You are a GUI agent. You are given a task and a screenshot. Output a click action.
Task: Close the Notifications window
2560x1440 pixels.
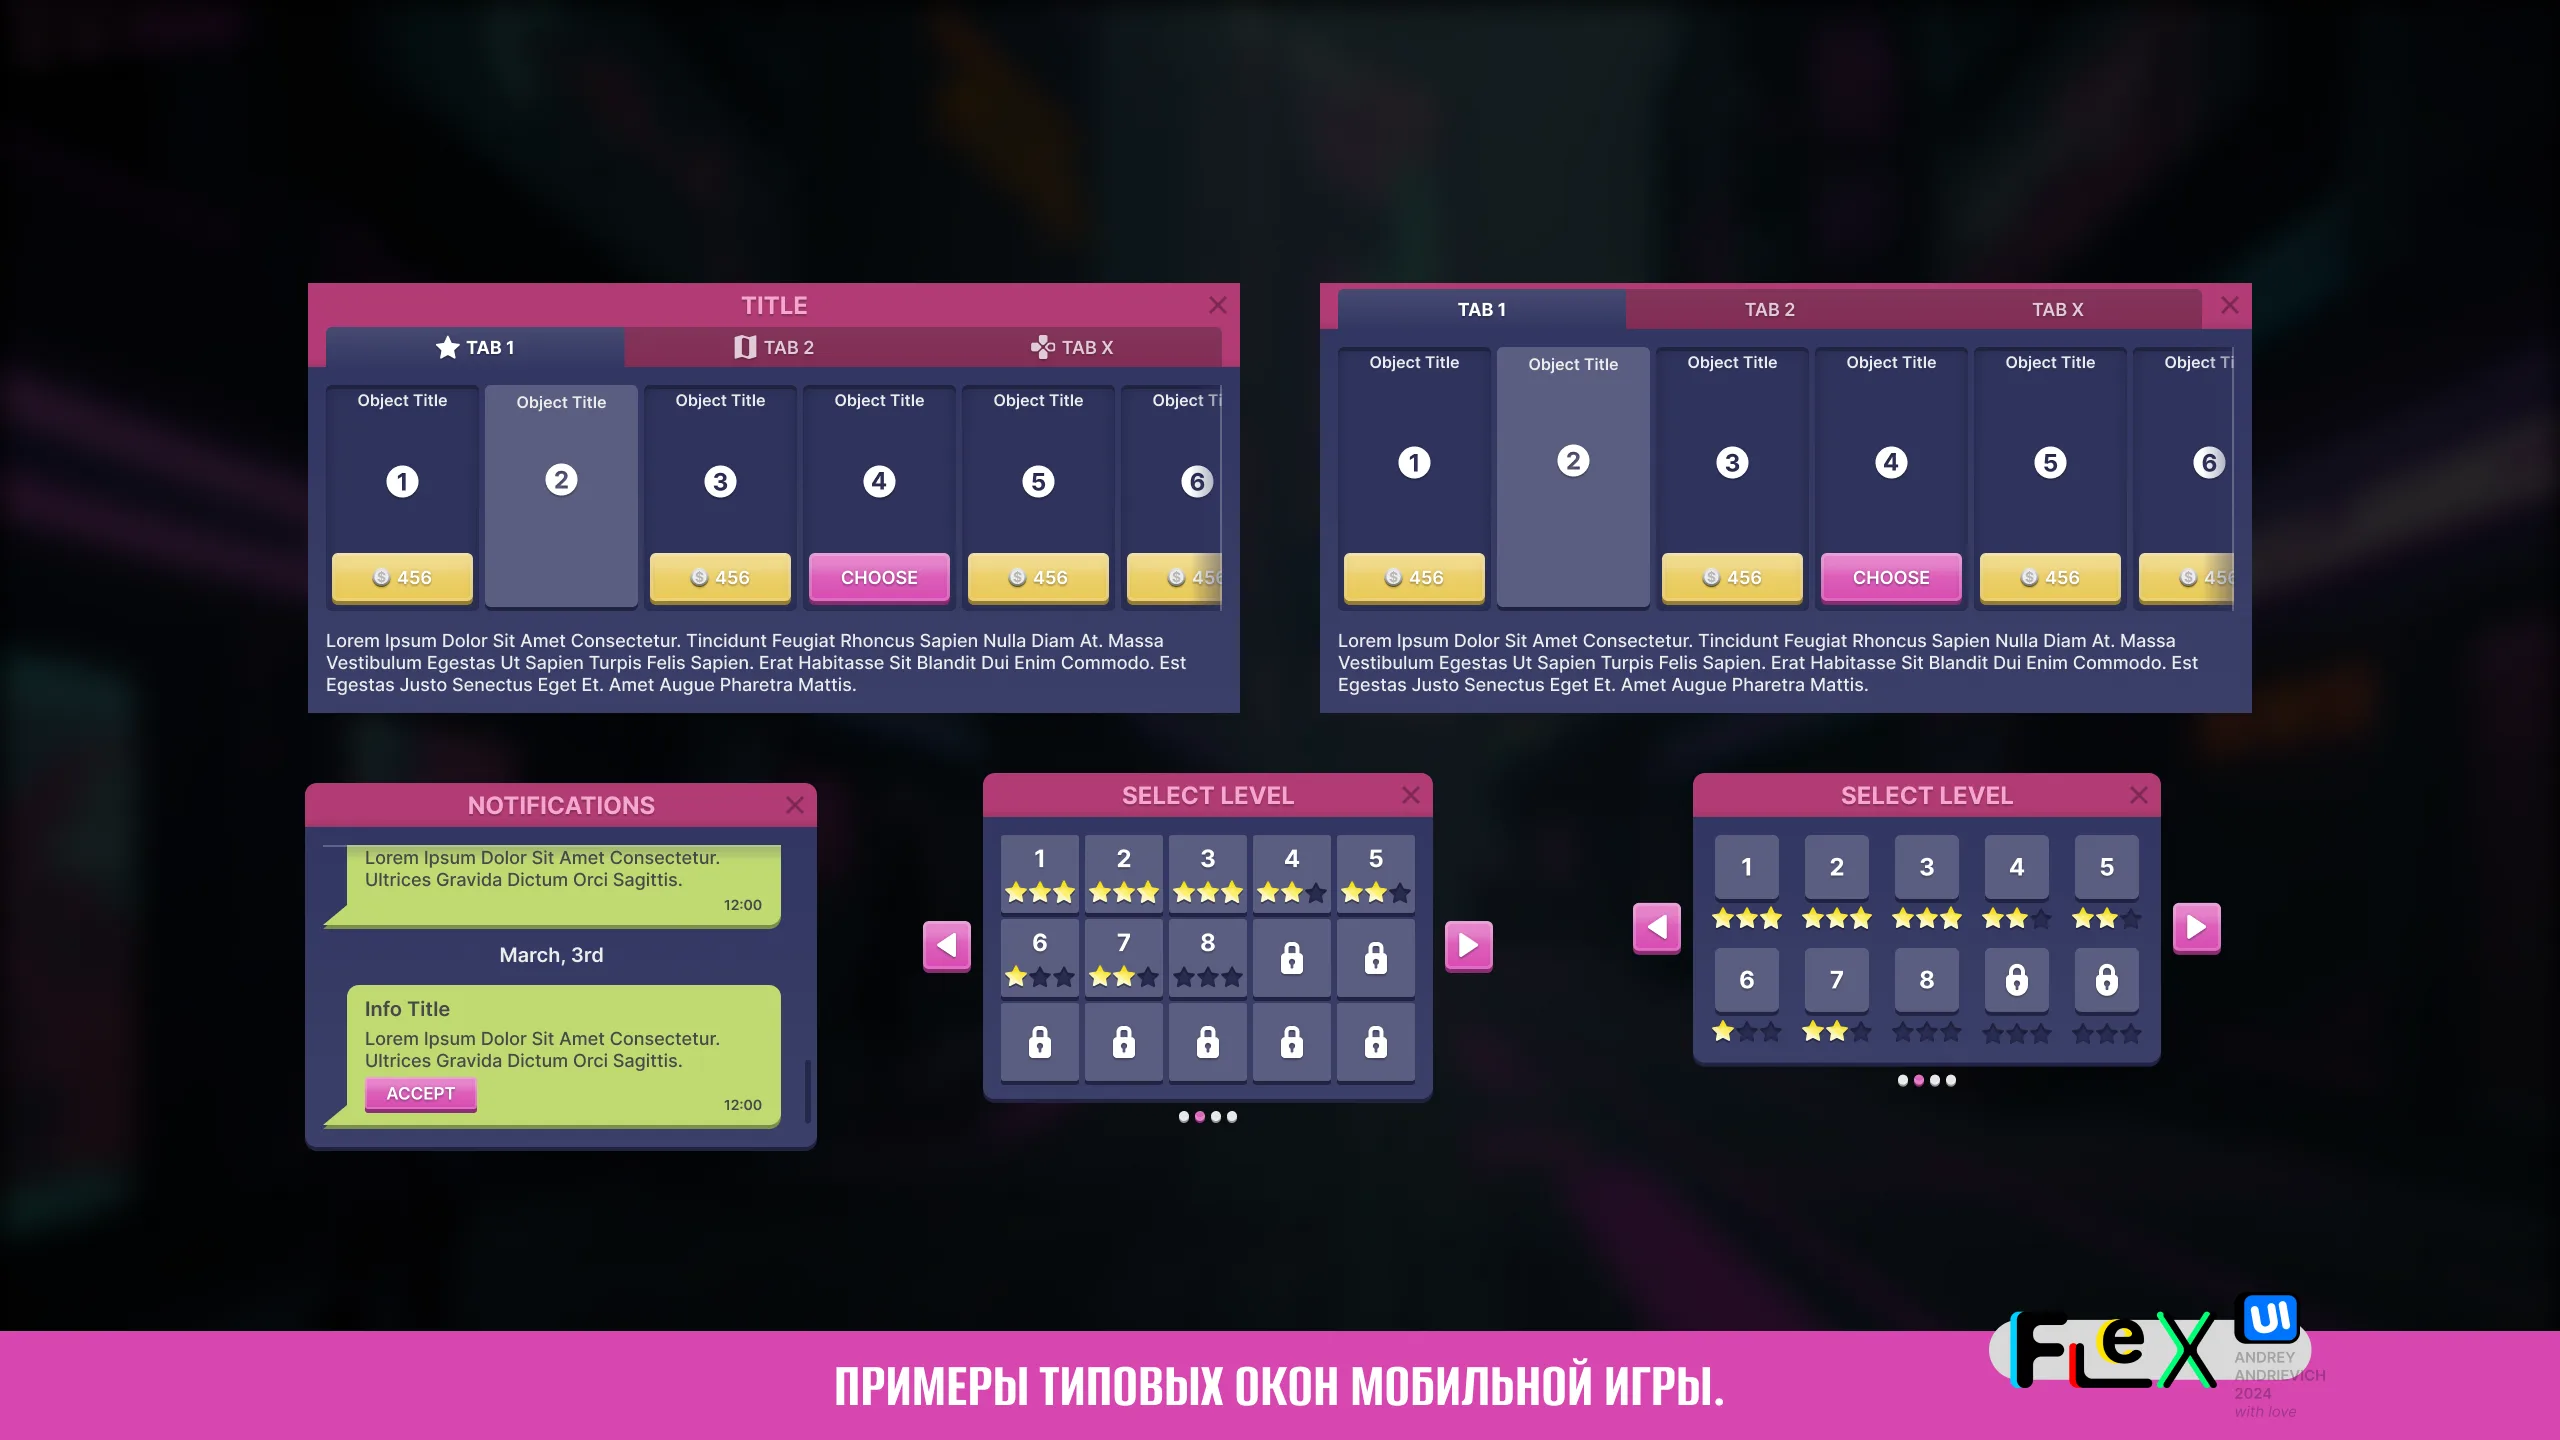(795, 805)
